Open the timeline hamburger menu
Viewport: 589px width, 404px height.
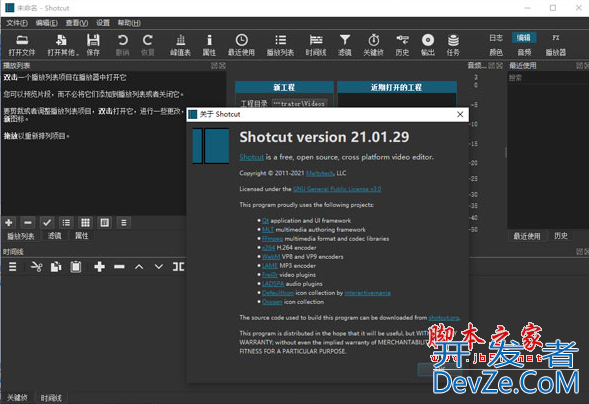13,267
